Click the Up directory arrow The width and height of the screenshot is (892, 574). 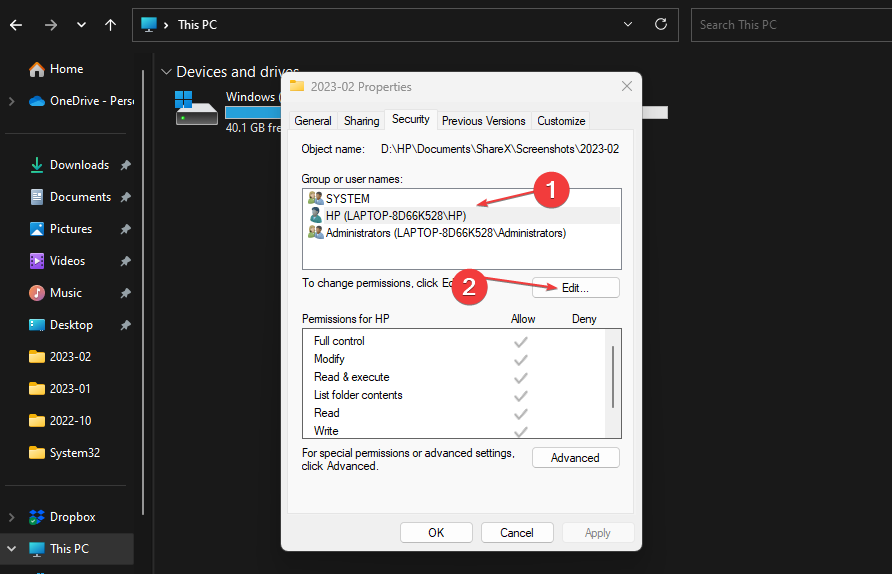pos(110,25)
